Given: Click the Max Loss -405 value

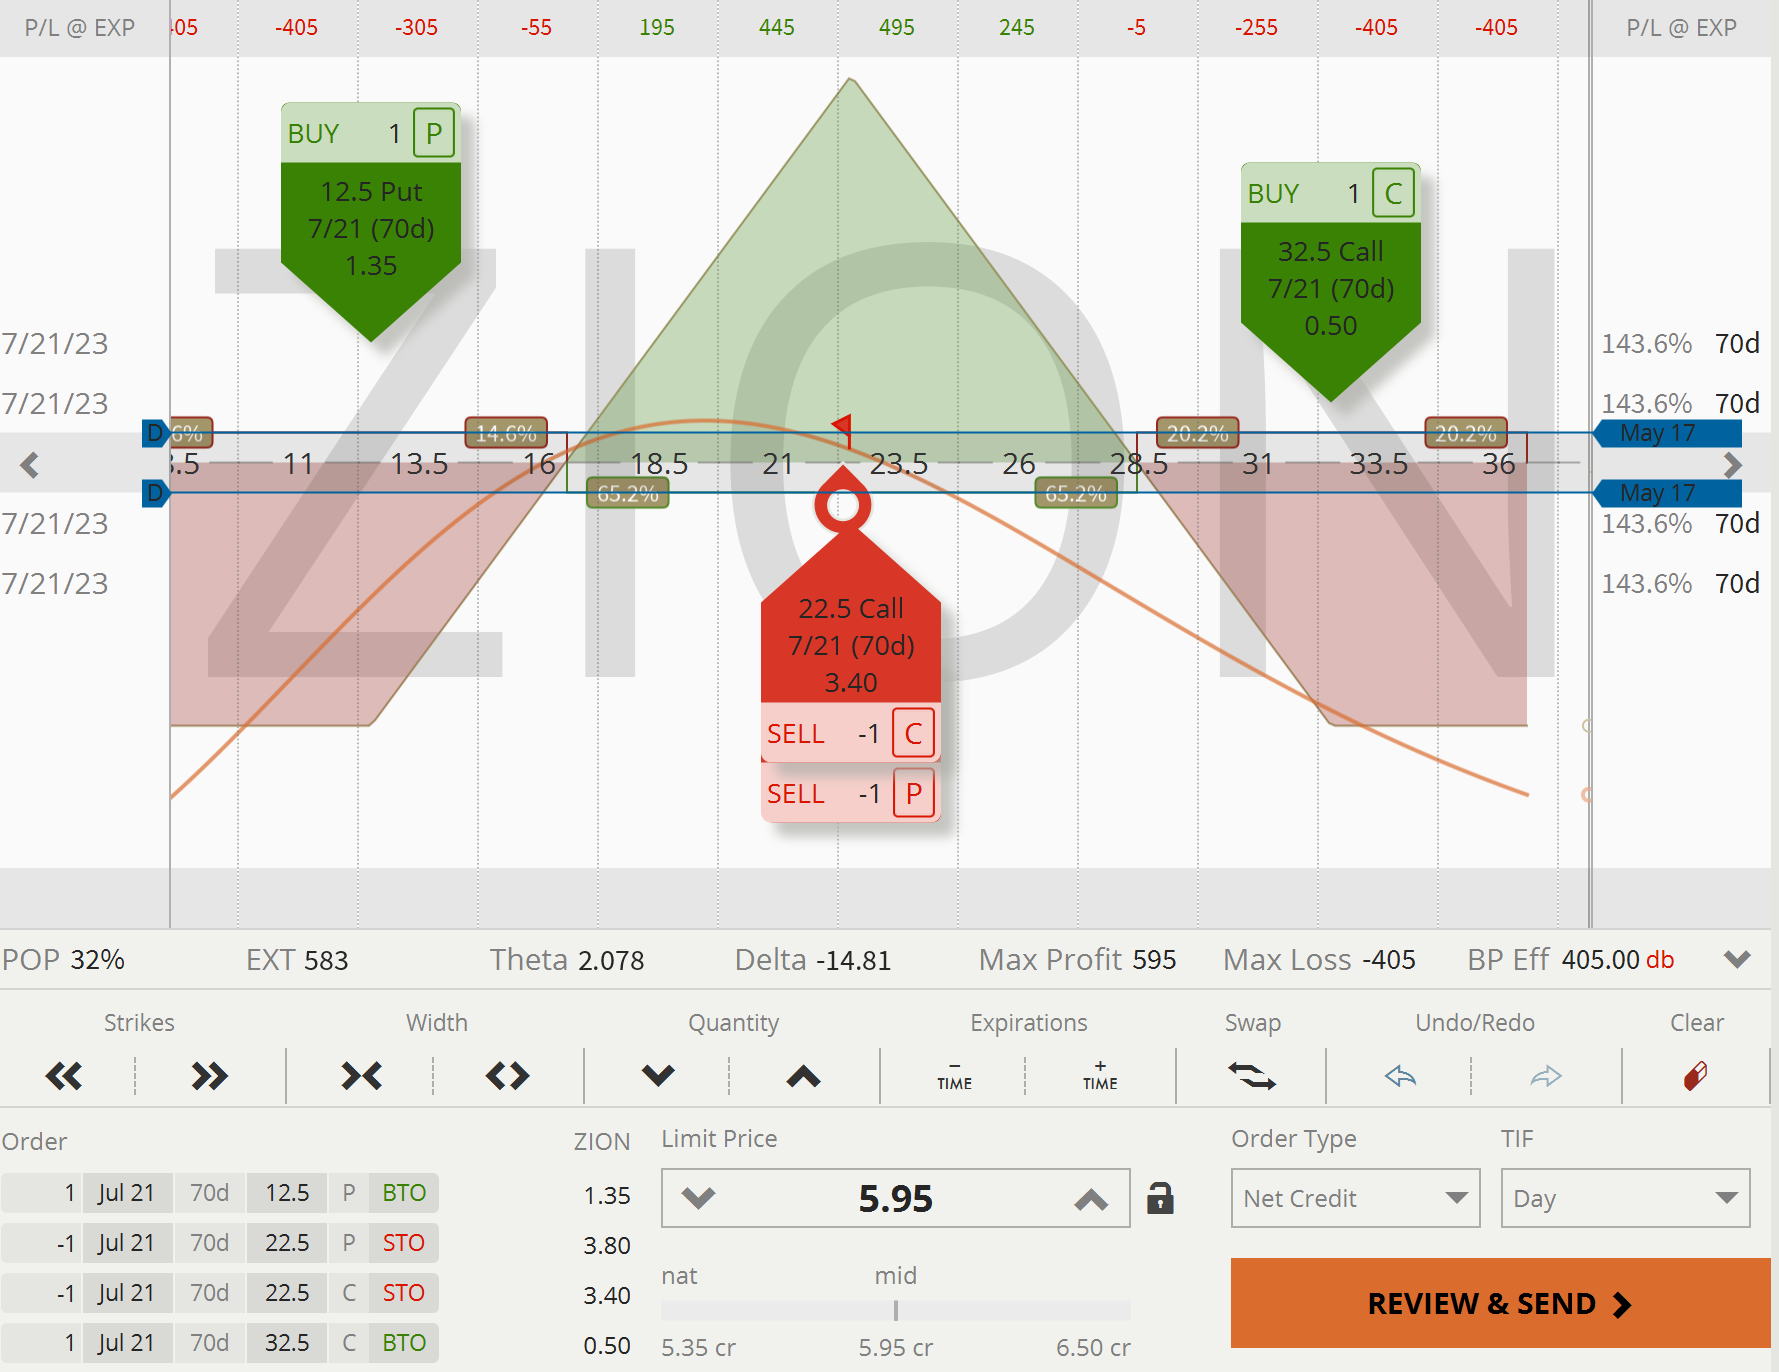Looking at the screenshot, I should click(x=1388, y=960).
